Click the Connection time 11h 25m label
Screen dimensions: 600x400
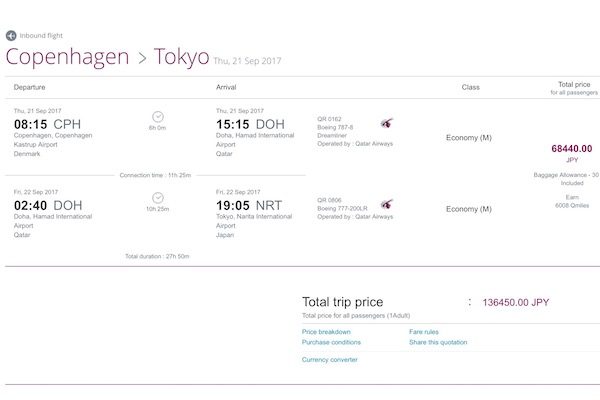[155, 175]
